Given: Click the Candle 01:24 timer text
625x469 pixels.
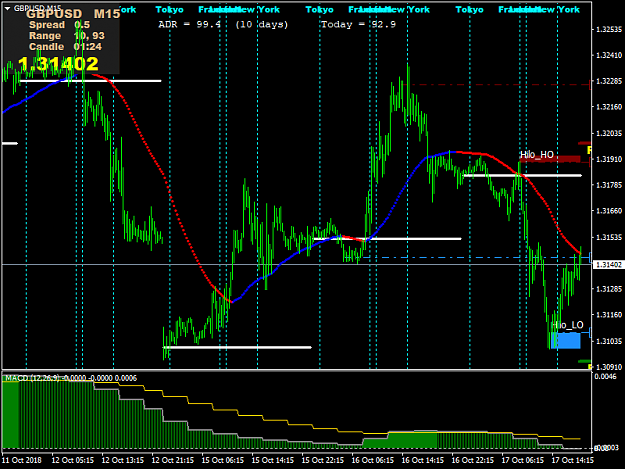Looking at the screenshot, I should pos(65,47).
